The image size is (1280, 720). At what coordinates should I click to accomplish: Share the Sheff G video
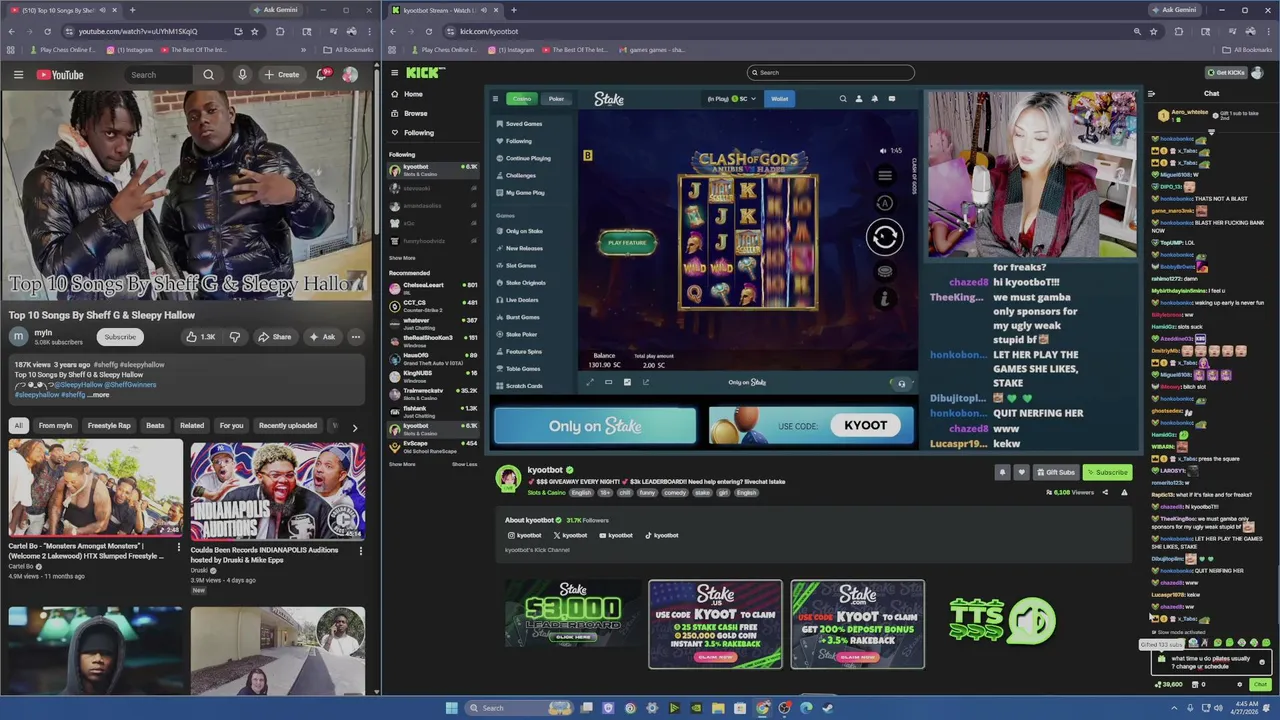click(x=274, y=337)
